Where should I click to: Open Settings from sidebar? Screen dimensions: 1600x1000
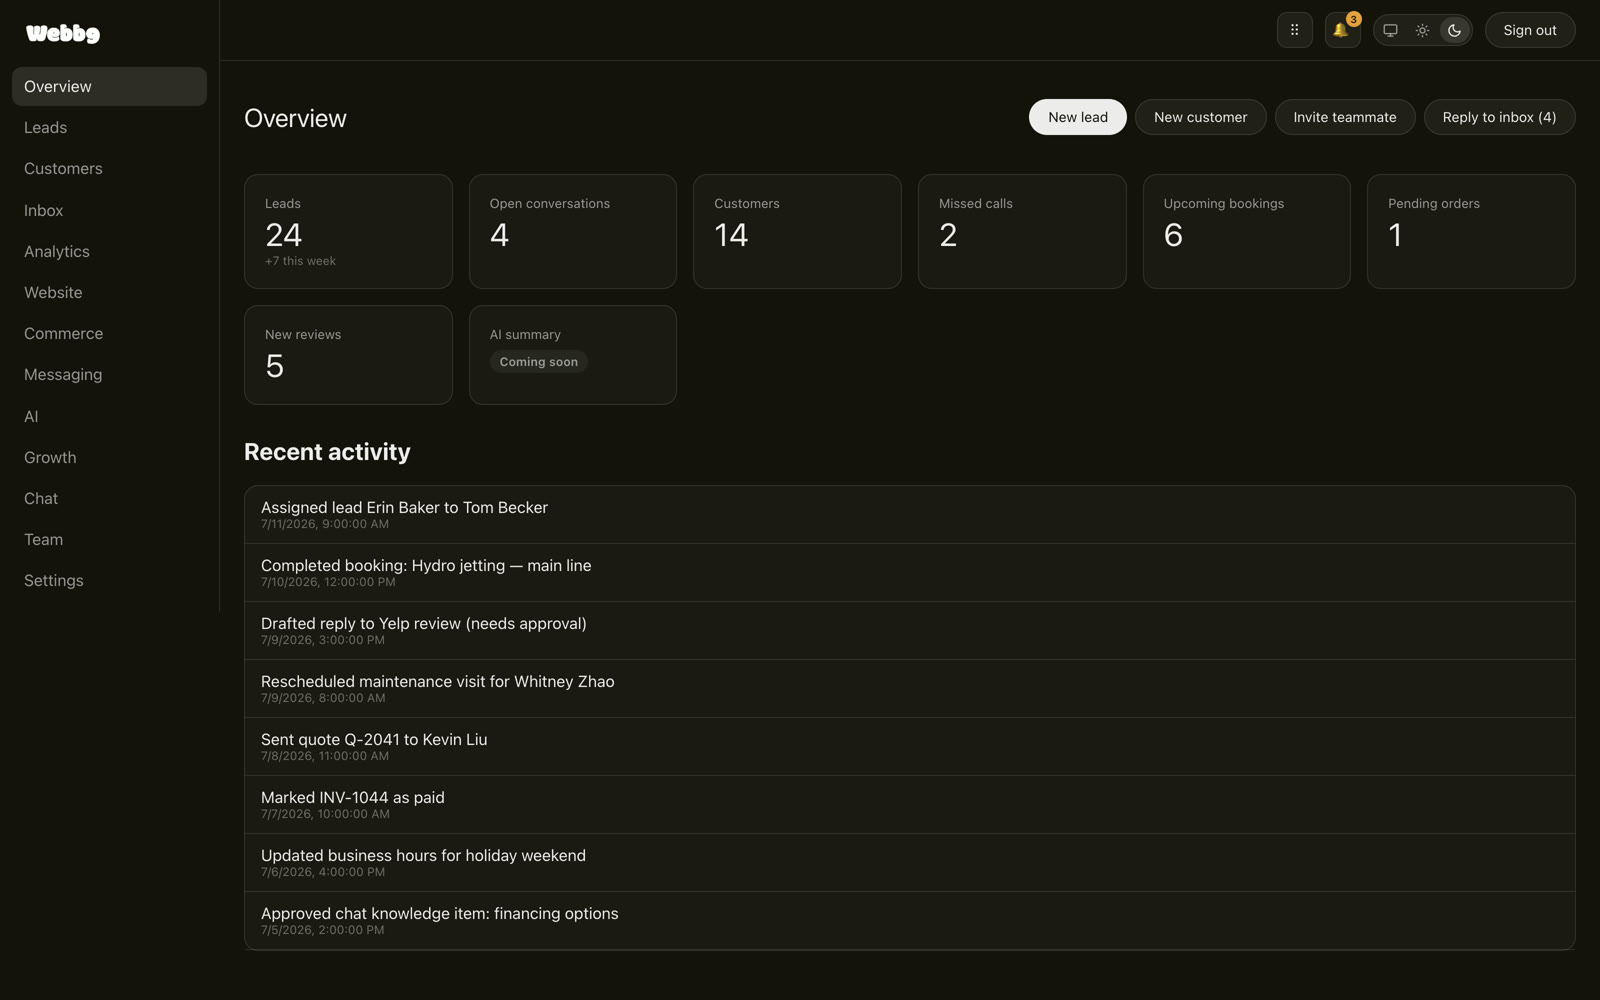coord(109,580)
